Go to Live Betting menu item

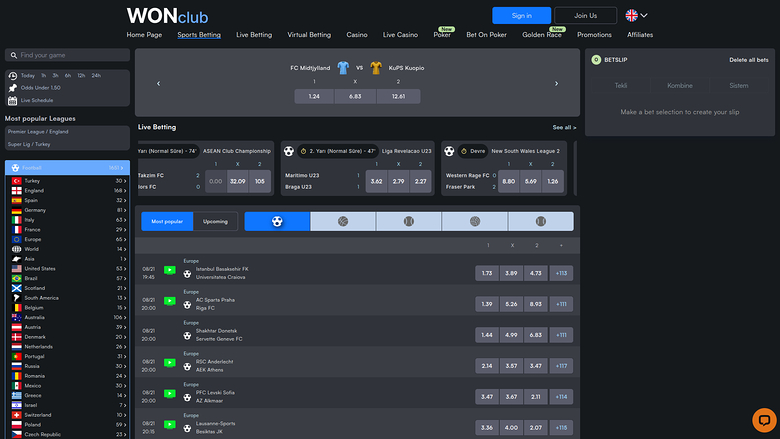point(254,35)
